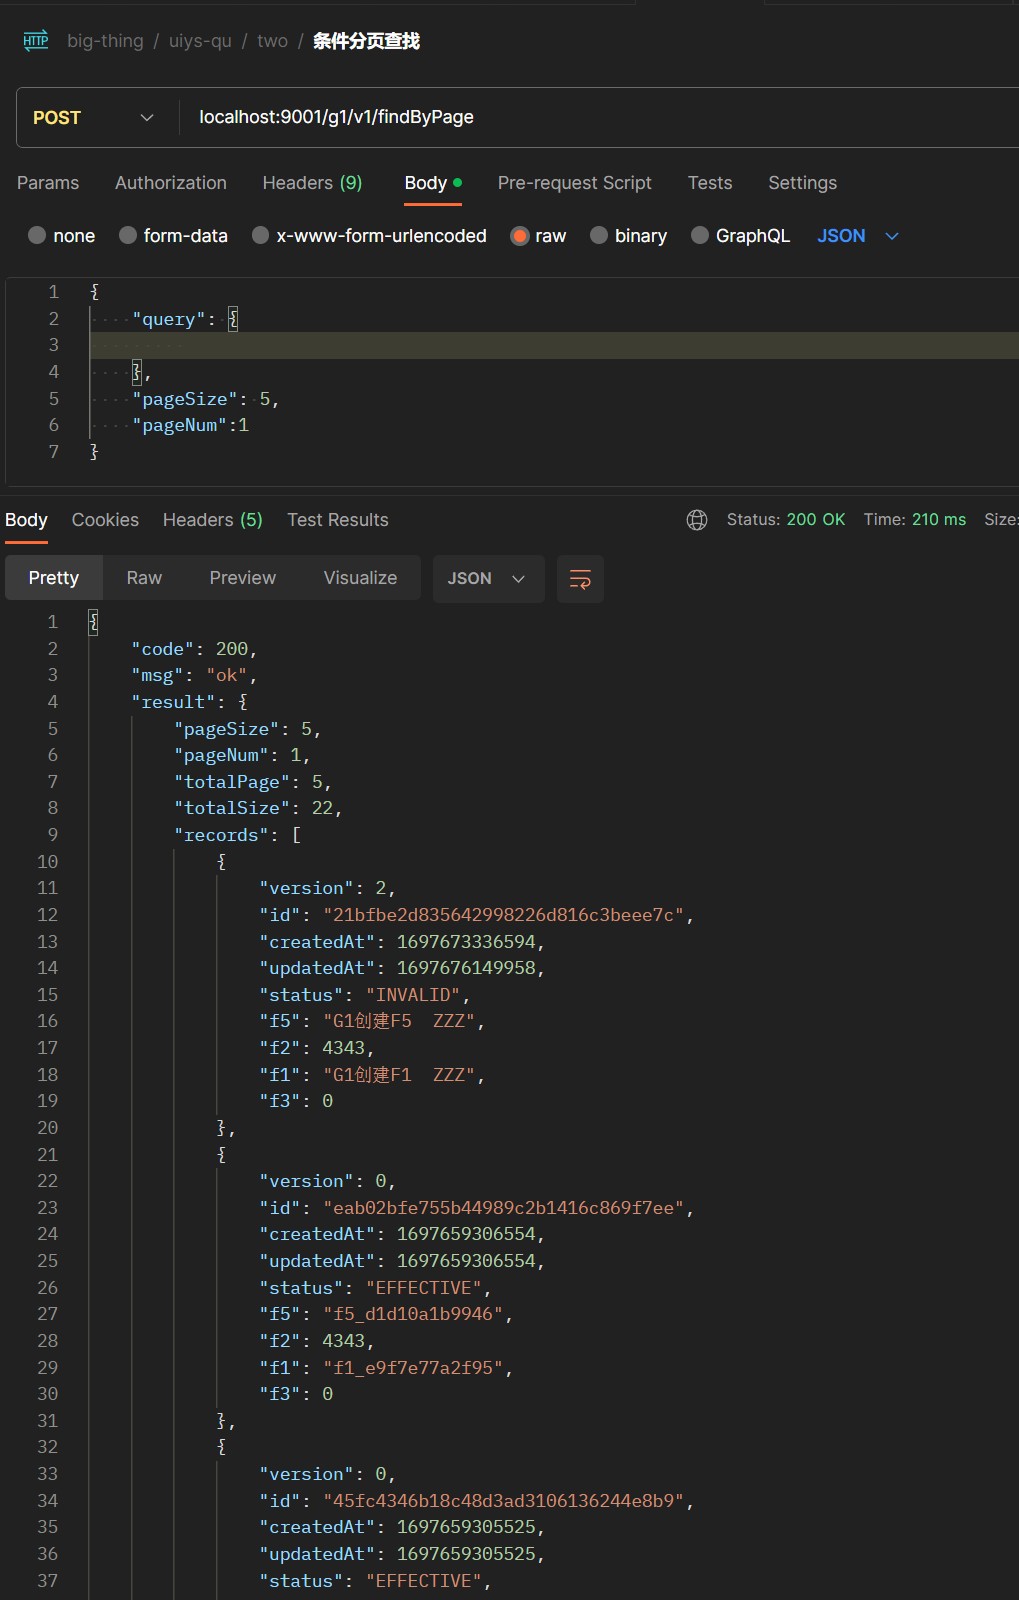Switch to the request Body tab
Image resolution: width=1019 pixels, height=1600 pixels.
[x=433, y=183]
